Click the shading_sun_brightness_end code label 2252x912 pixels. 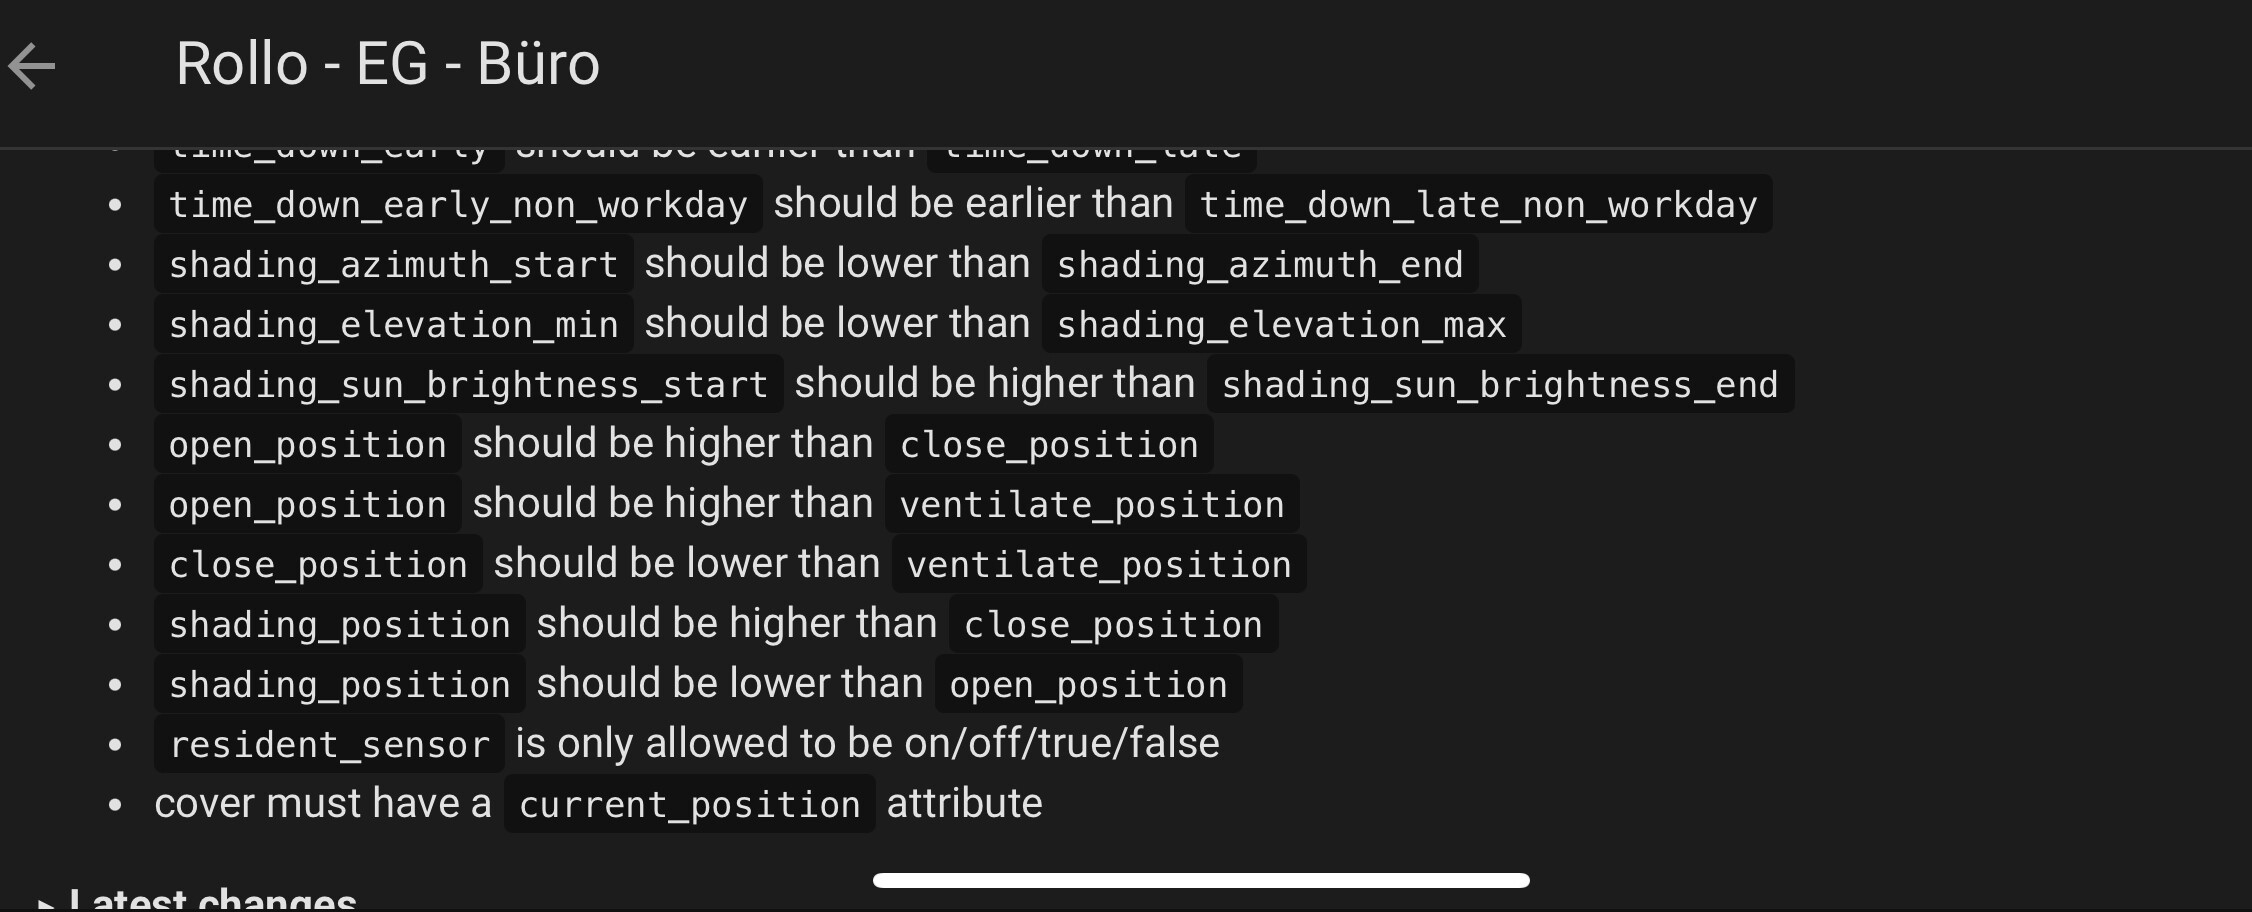click(x=1500, y=385)
